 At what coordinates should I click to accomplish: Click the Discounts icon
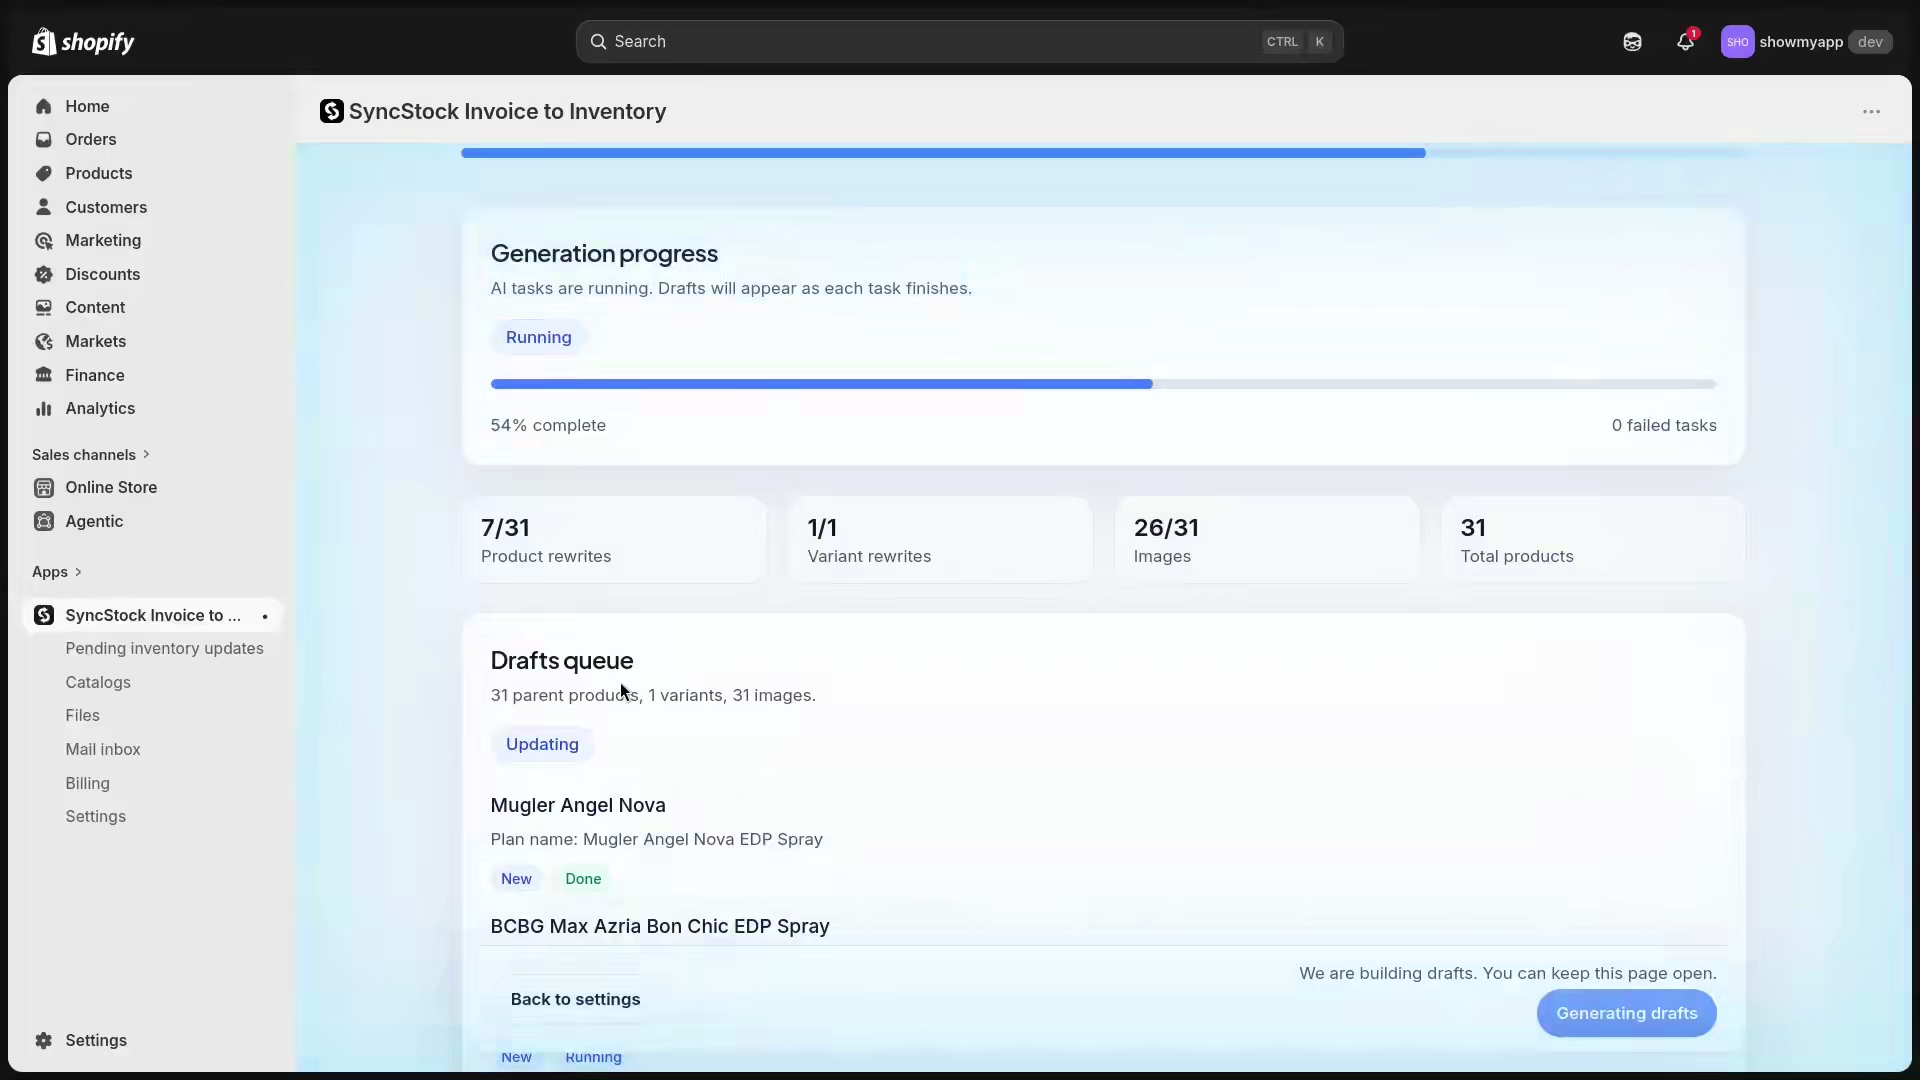pos(43,274)
